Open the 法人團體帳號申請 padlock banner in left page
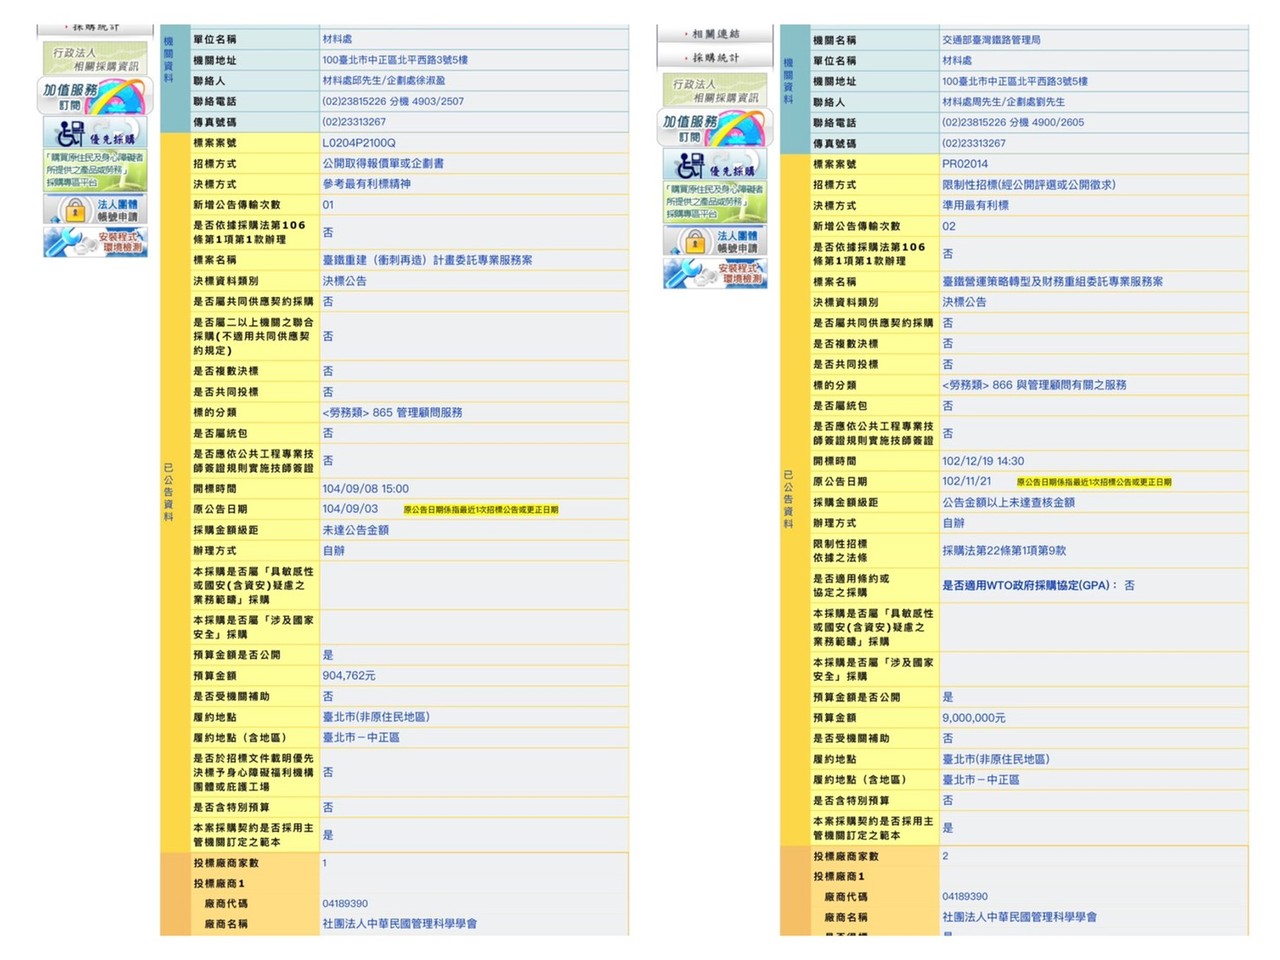1280x960 pixels. coord(96,209)
